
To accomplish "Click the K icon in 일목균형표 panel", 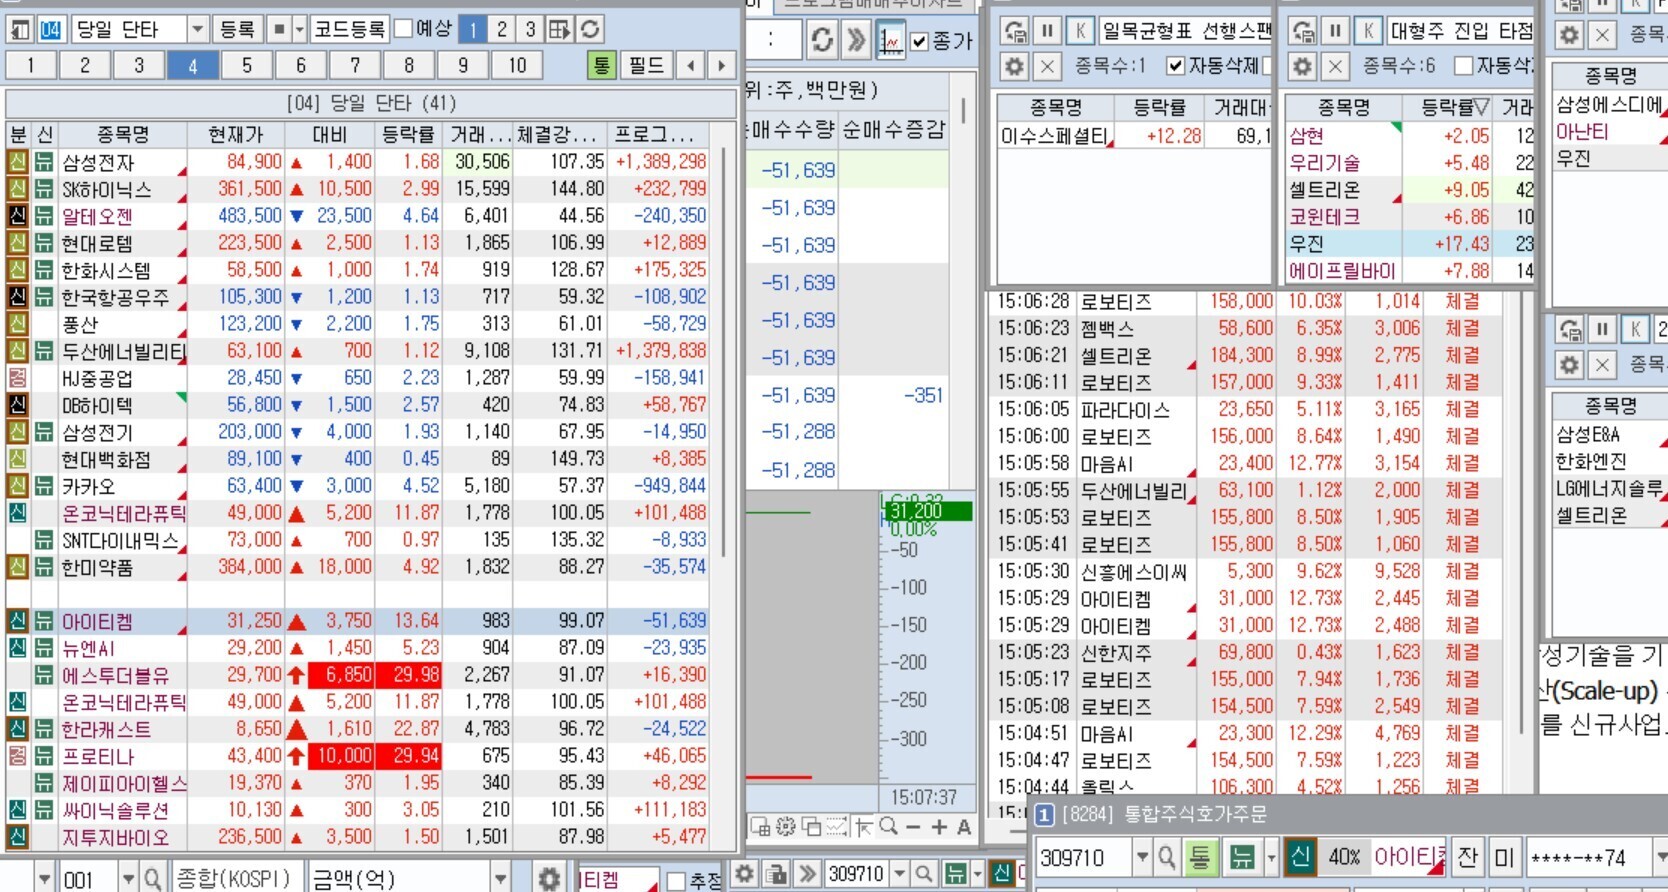I will (x=1080, y=31).
